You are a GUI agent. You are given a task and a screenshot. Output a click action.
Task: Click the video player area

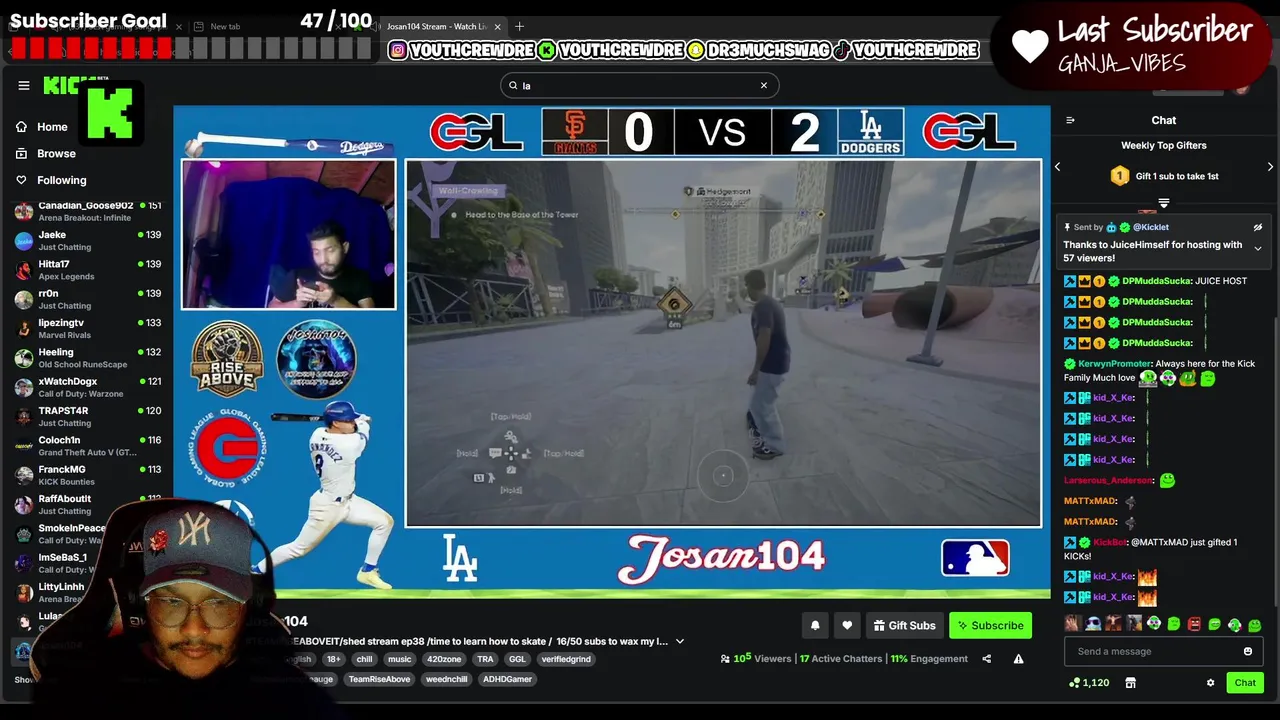point(612,352)
